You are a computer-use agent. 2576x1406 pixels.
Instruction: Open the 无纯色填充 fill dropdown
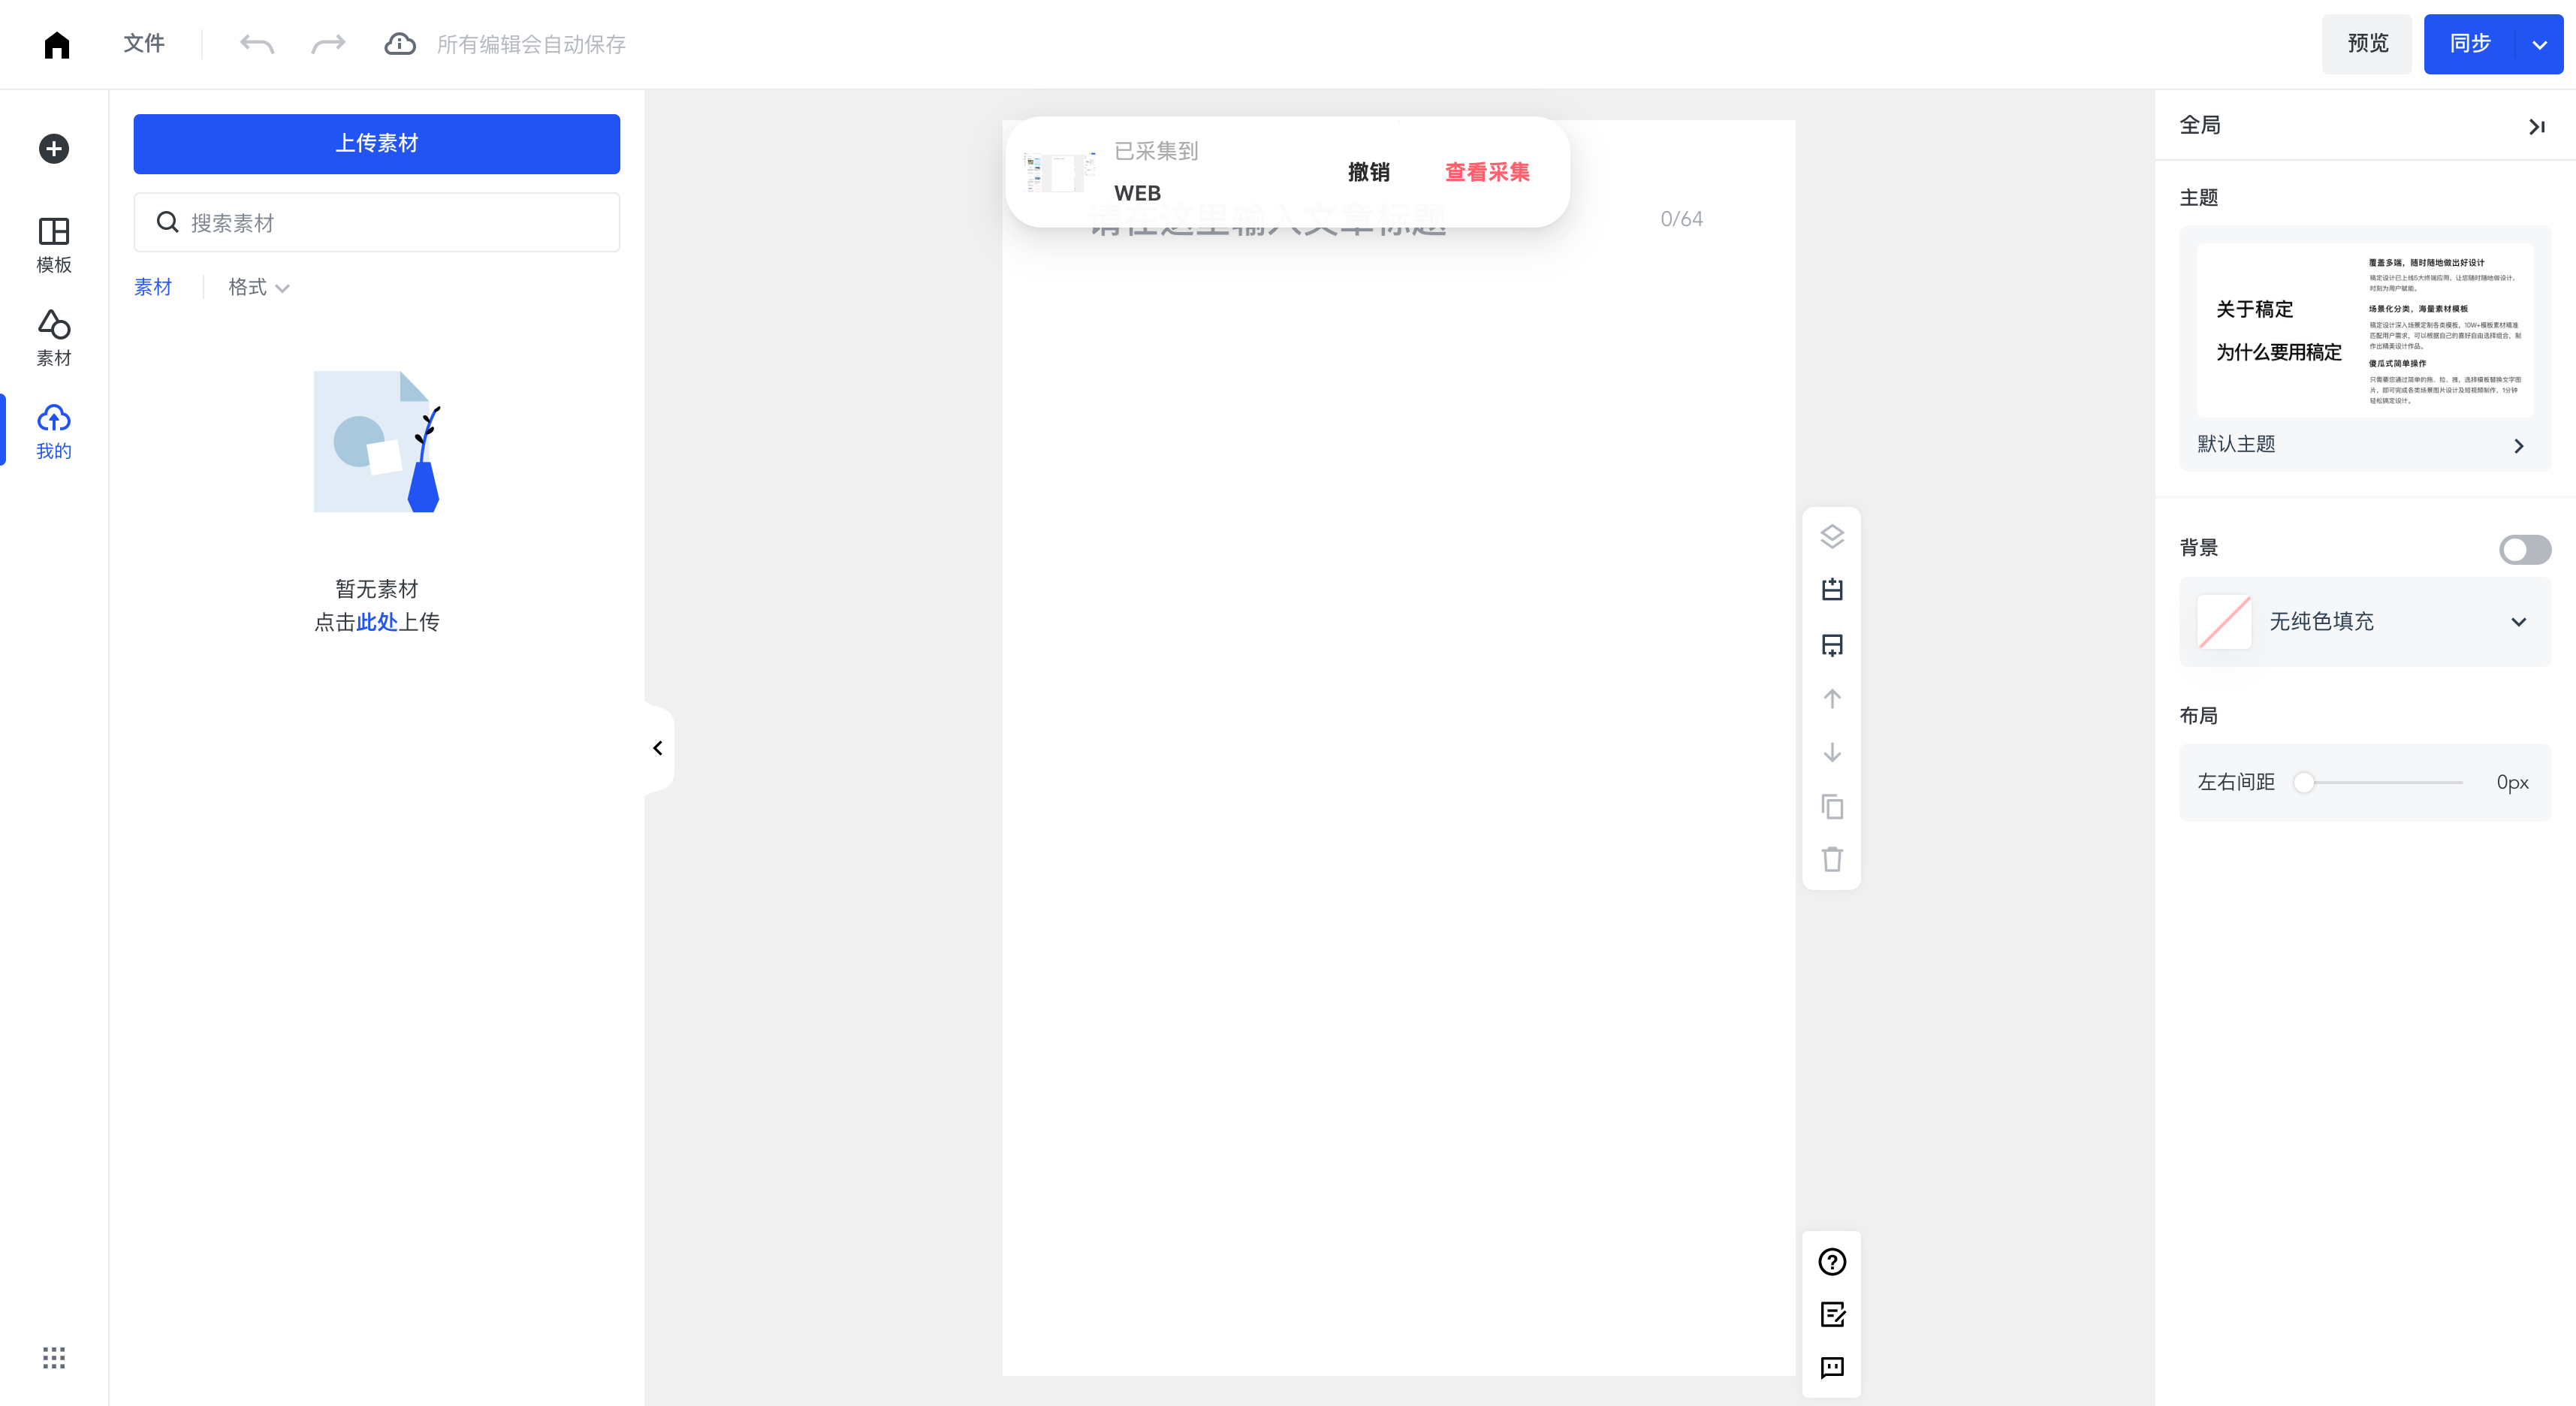click(2364, 622)
